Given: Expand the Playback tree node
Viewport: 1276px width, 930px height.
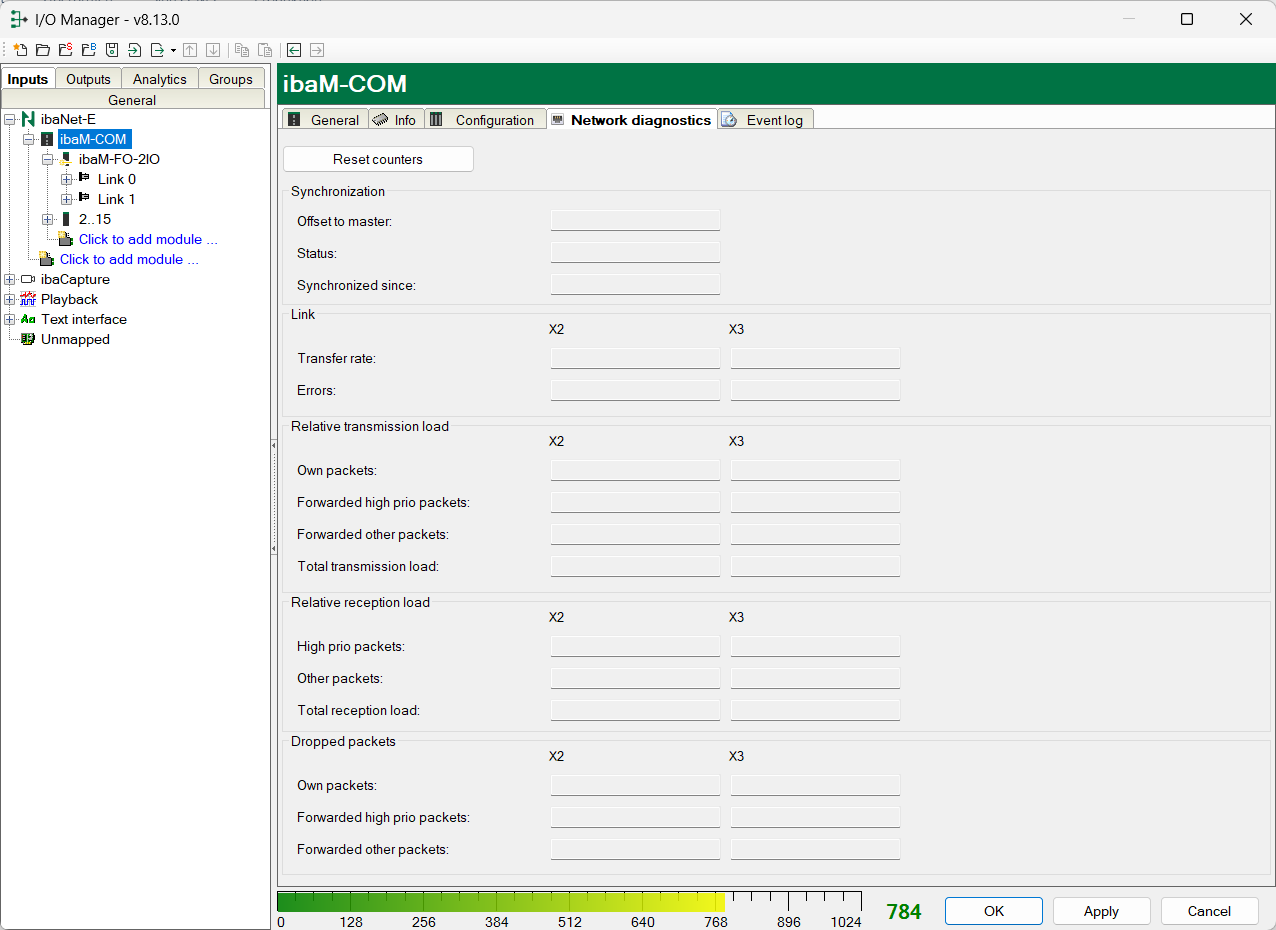Looking at the screenshot, I should [x=10, y=299].
